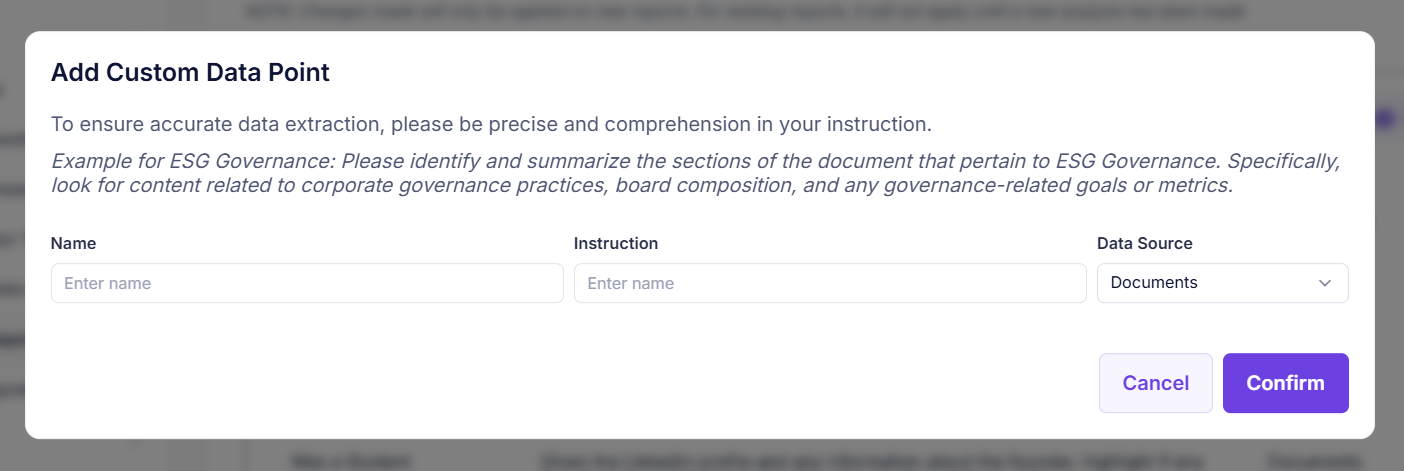Click the blurred purple toggle behind the dialog
The height and width of the screenshot is (471, 1404).
1386,119
